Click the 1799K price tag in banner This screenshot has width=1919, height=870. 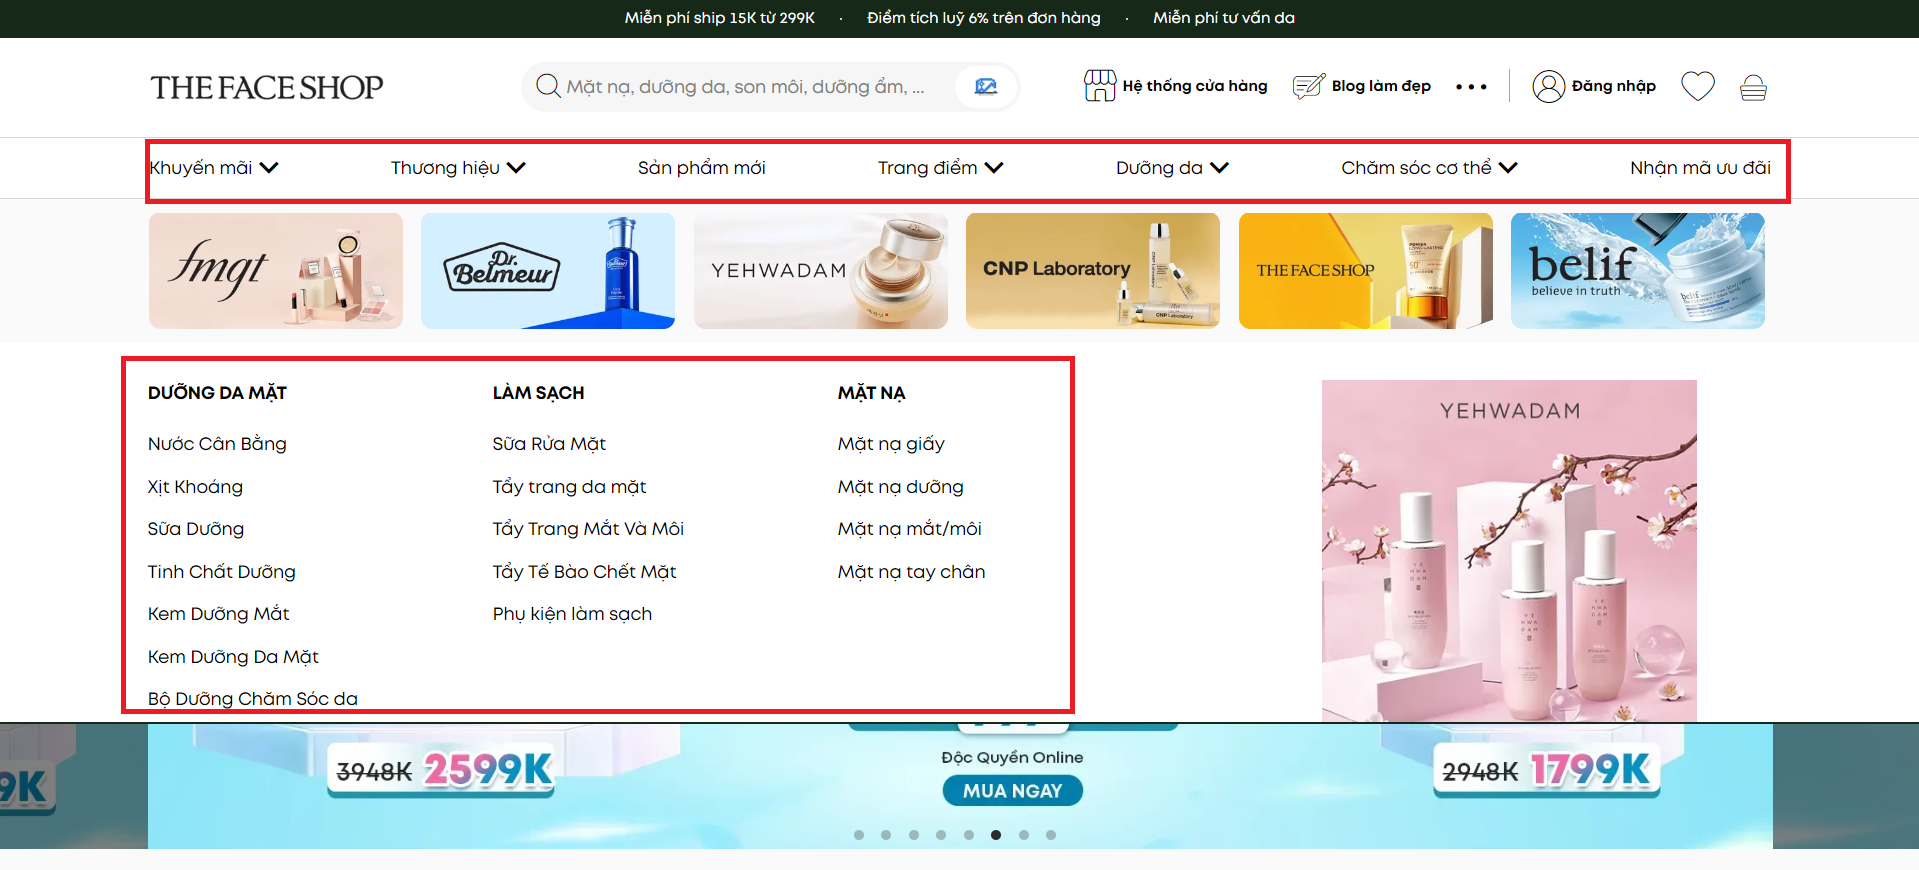[1590, 770]
